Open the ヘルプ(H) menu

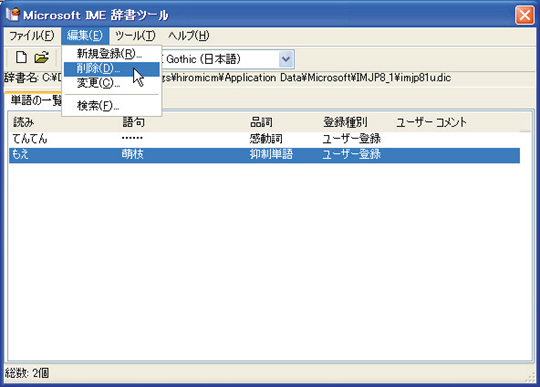(189, 35)
